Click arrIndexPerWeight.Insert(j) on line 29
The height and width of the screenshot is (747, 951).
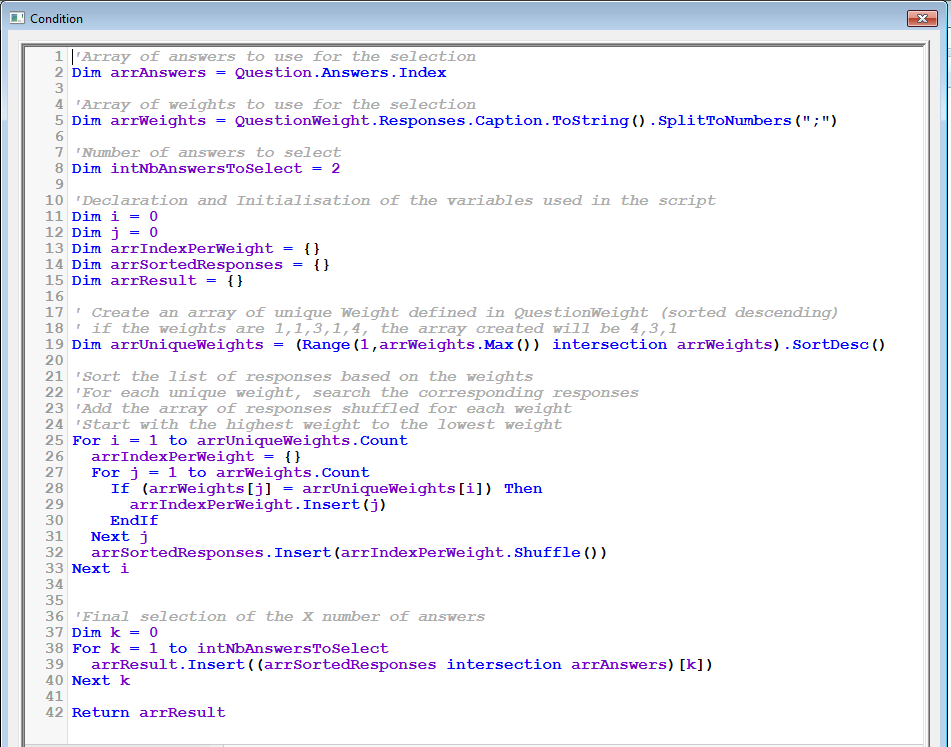click(x=257, y=504)
